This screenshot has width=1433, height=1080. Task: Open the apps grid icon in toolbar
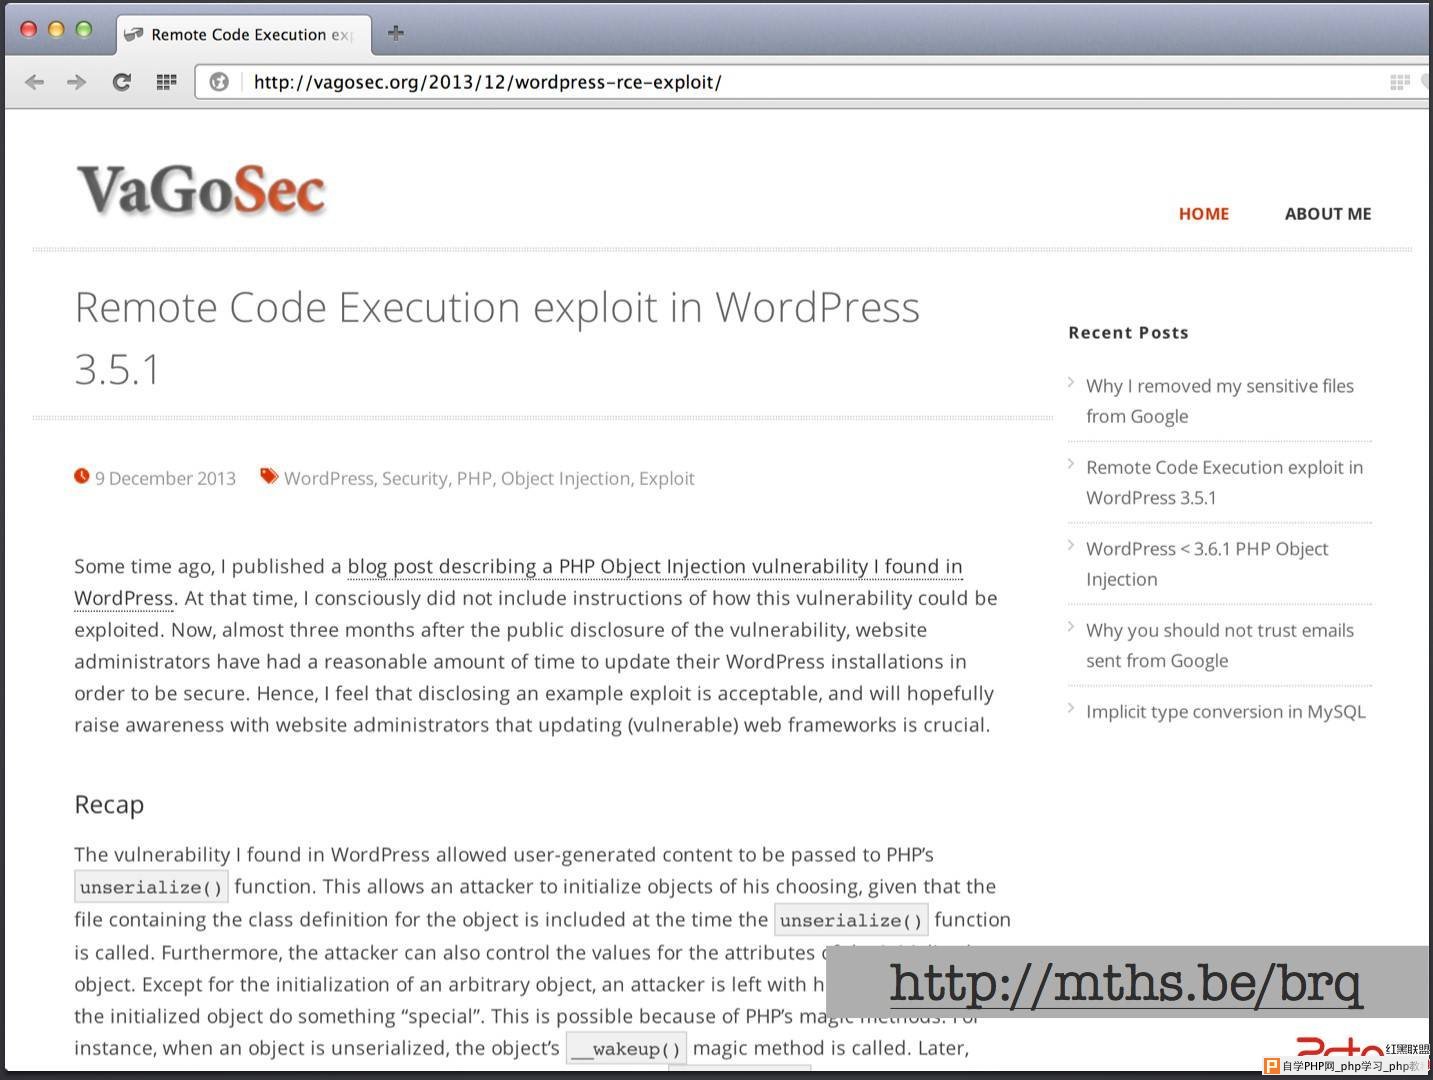pyautogui.click(x=166, y=82)
